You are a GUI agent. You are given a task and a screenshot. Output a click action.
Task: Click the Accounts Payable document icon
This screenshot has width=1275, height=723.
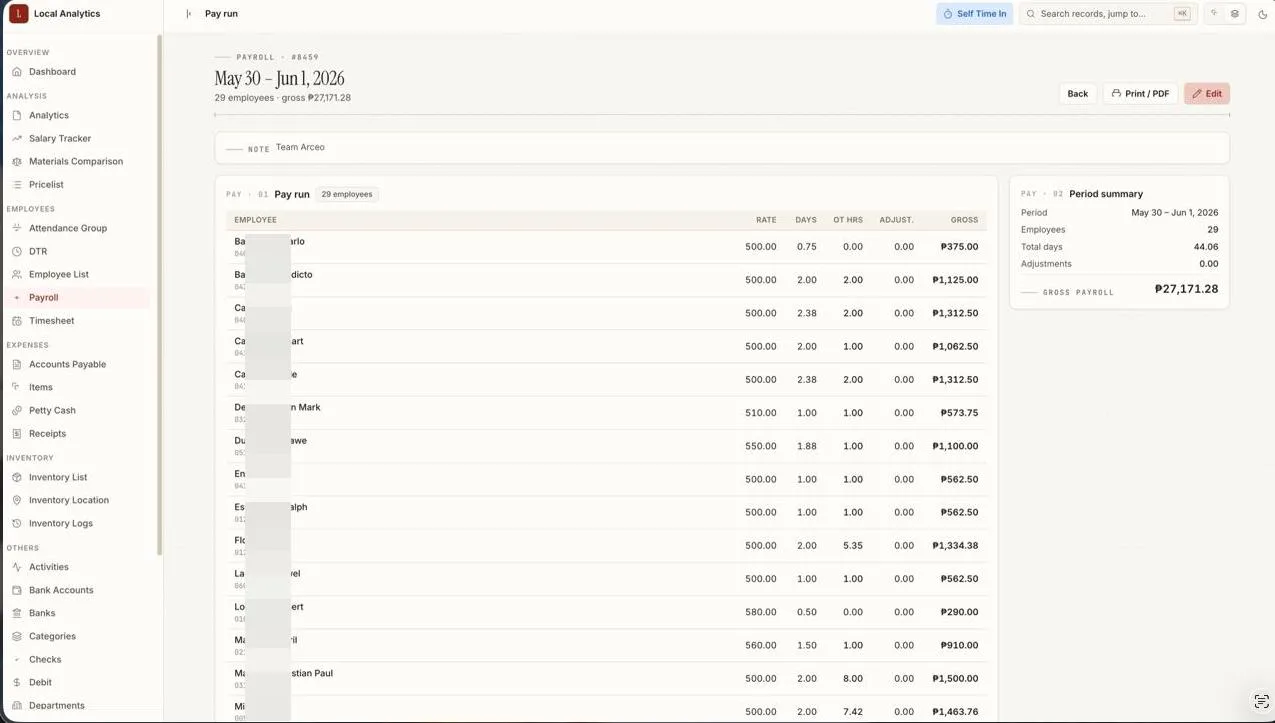point(17,364)
